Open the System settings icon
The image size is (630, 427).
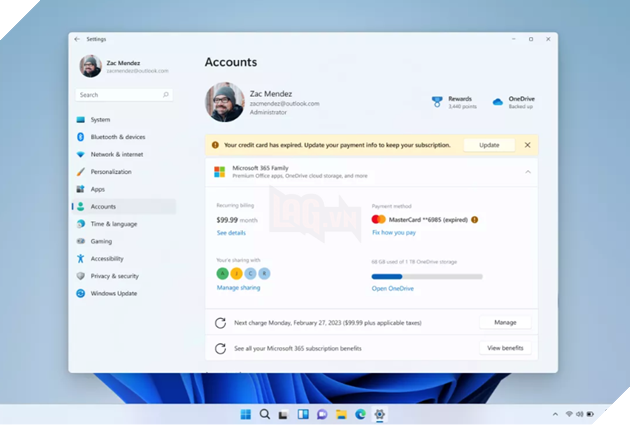pos(81,120)
